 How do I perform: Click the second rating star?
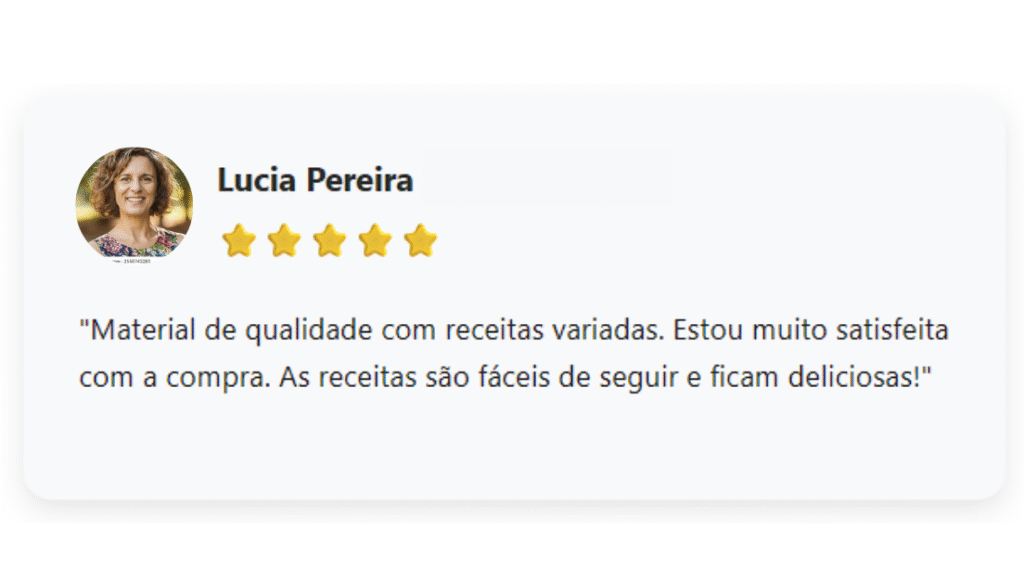[x=285, y=240]
